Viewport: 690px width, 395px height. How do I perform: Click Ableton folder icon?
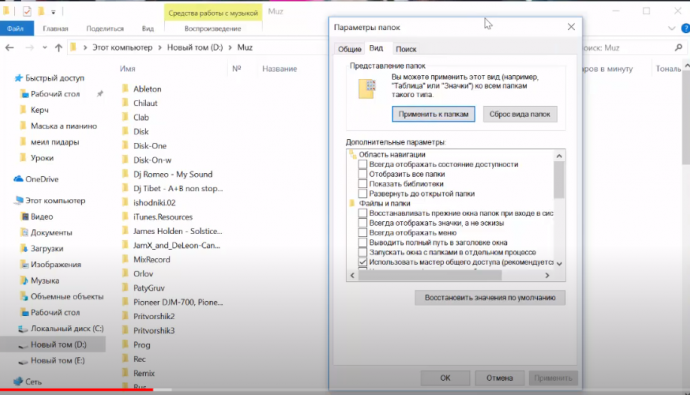(125, 88)
